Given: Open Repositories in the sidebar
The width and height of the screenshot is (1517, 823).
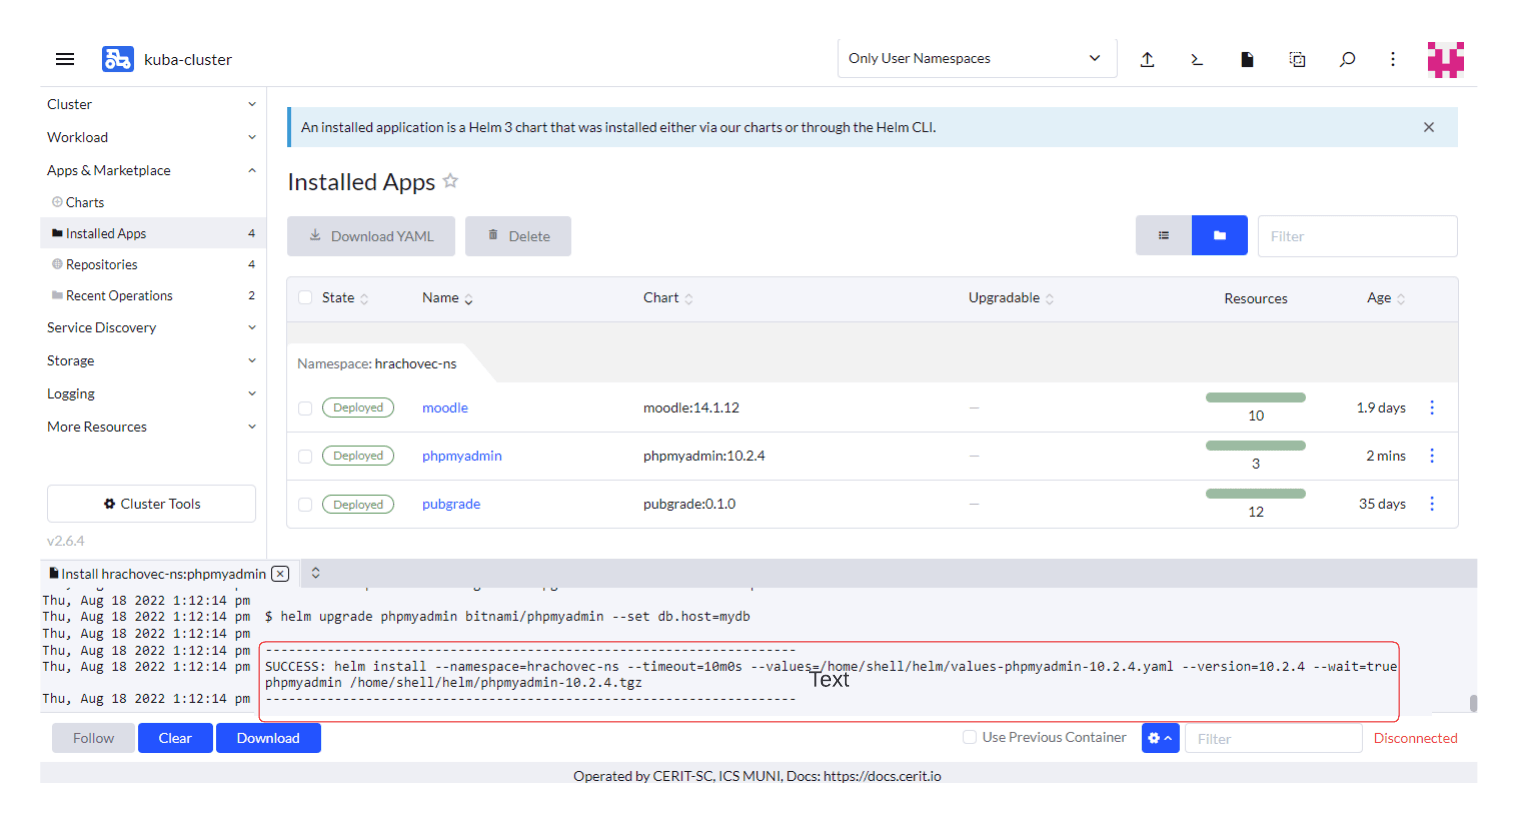Looking at the screenshot, I should (x=102, y=264).
